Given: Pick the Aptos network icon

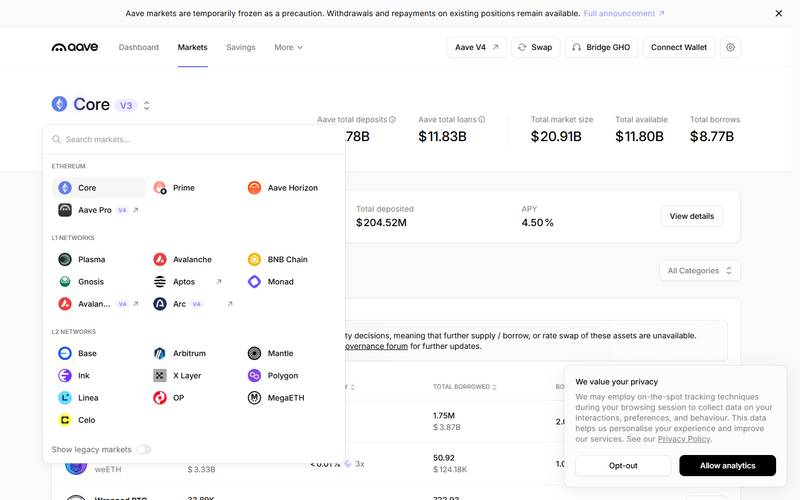Looking at the screenshot, I should [160, 282].
